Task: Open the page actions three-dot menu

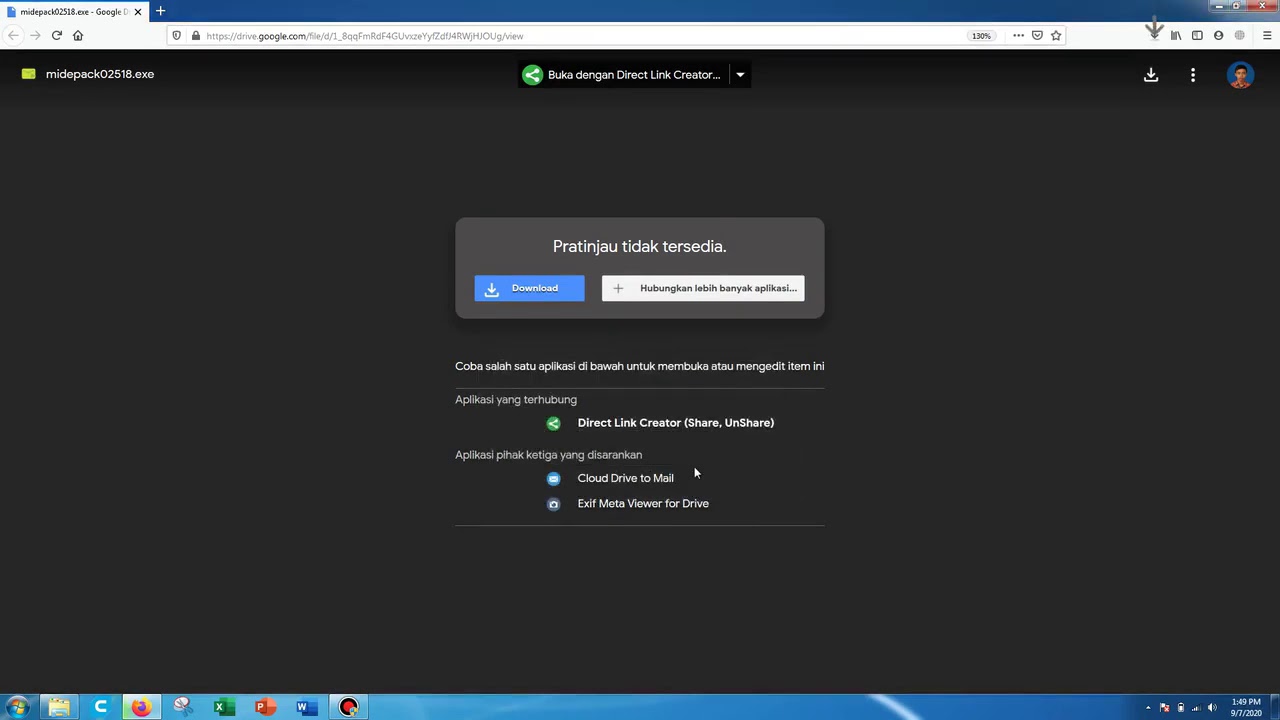Action: [1018, 36]
